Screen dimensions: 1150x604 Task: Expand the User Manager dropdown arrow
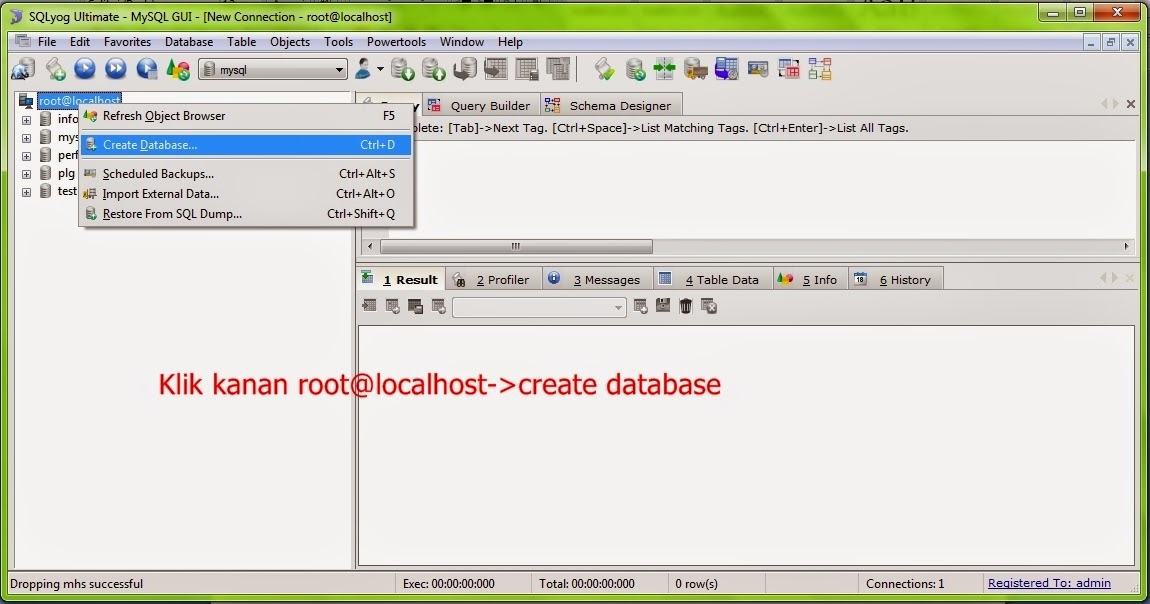380,69
